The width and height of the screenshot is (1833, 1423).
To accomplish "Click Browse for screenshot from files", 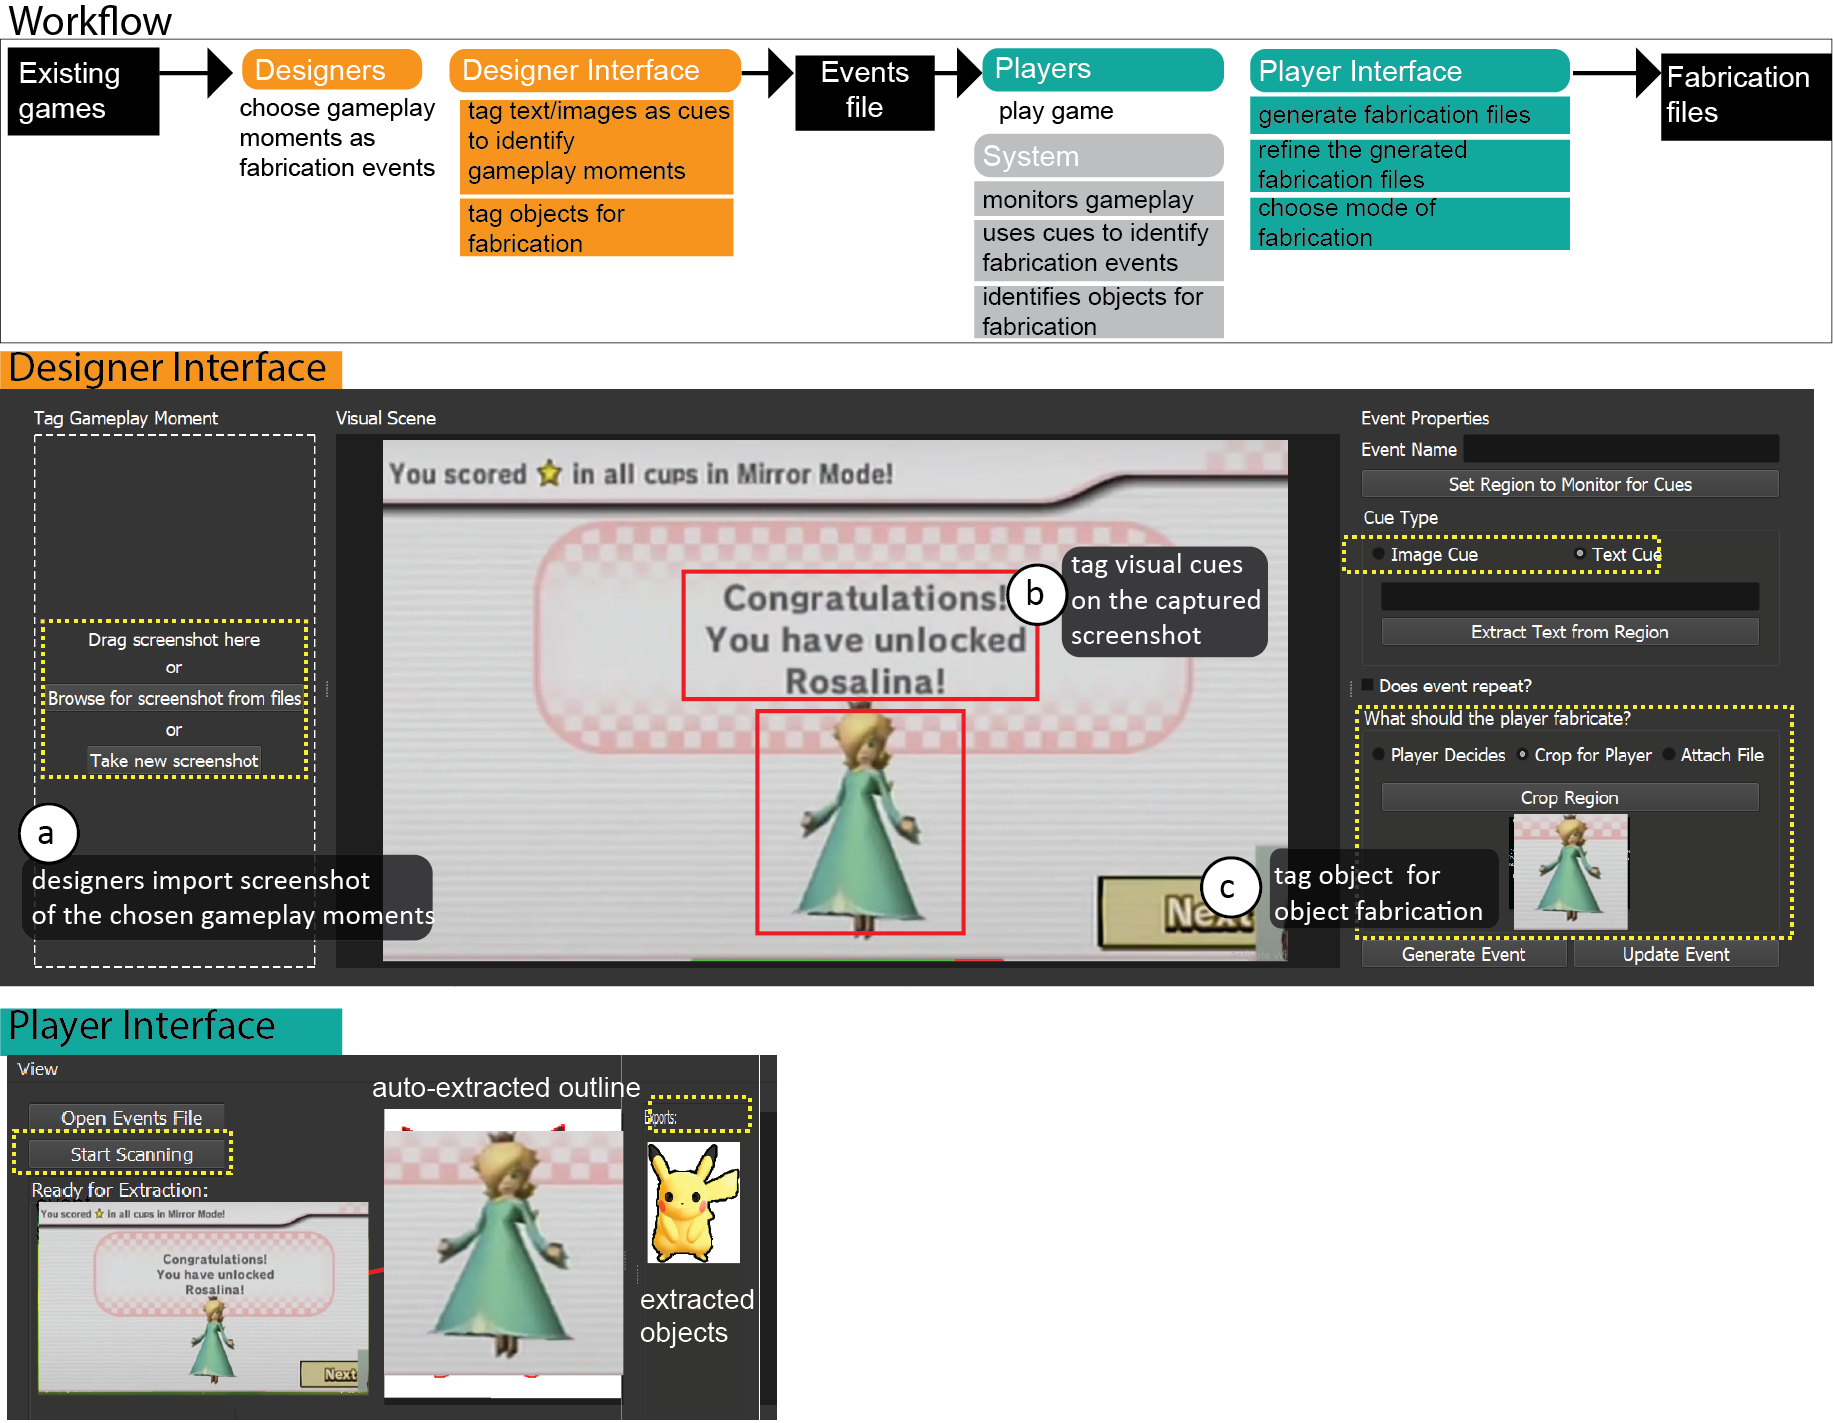I will [175, 698].
